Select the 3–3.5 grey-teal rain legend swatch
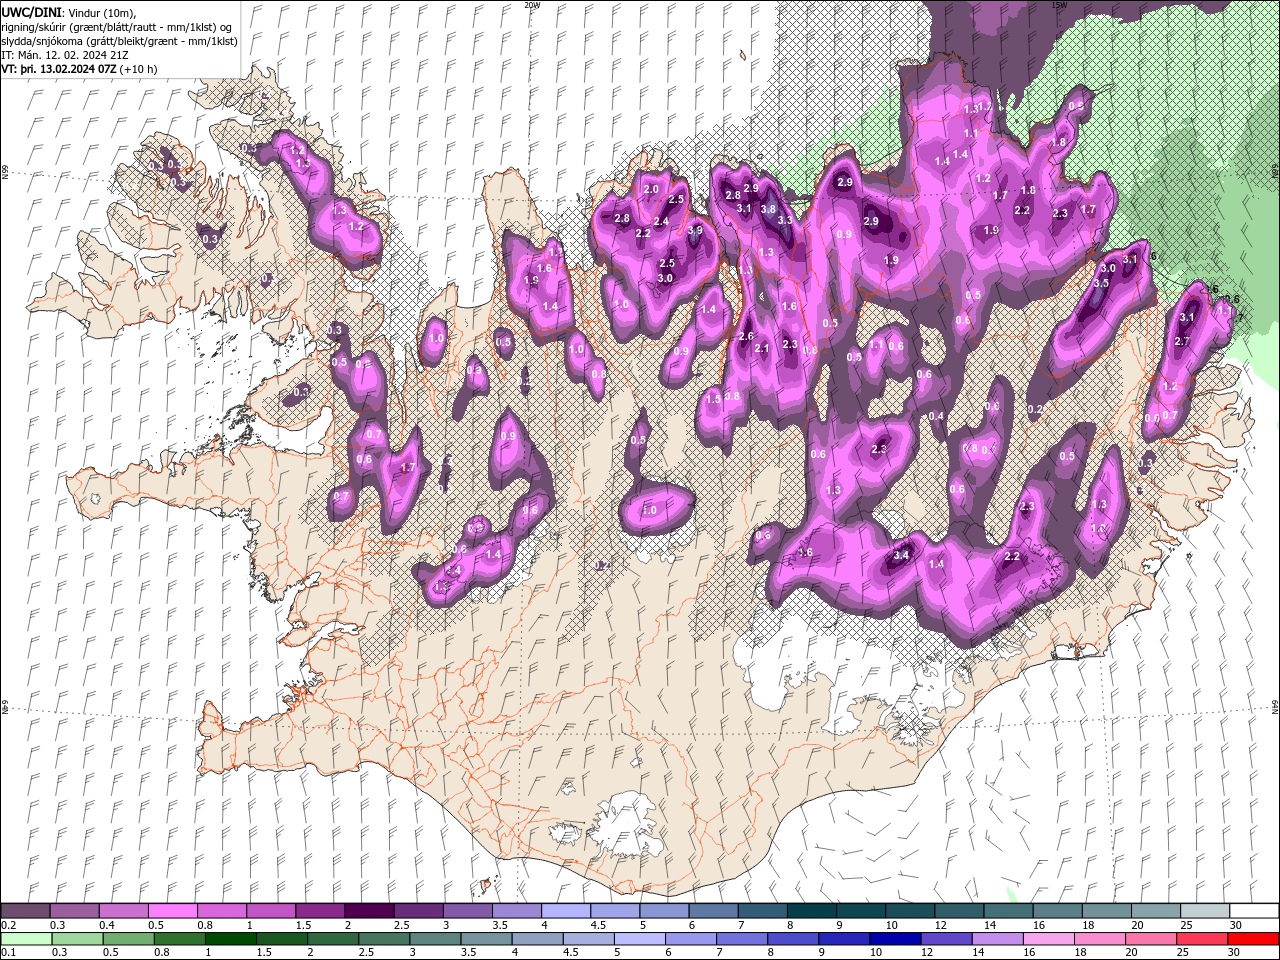 (x=435, y=939)
